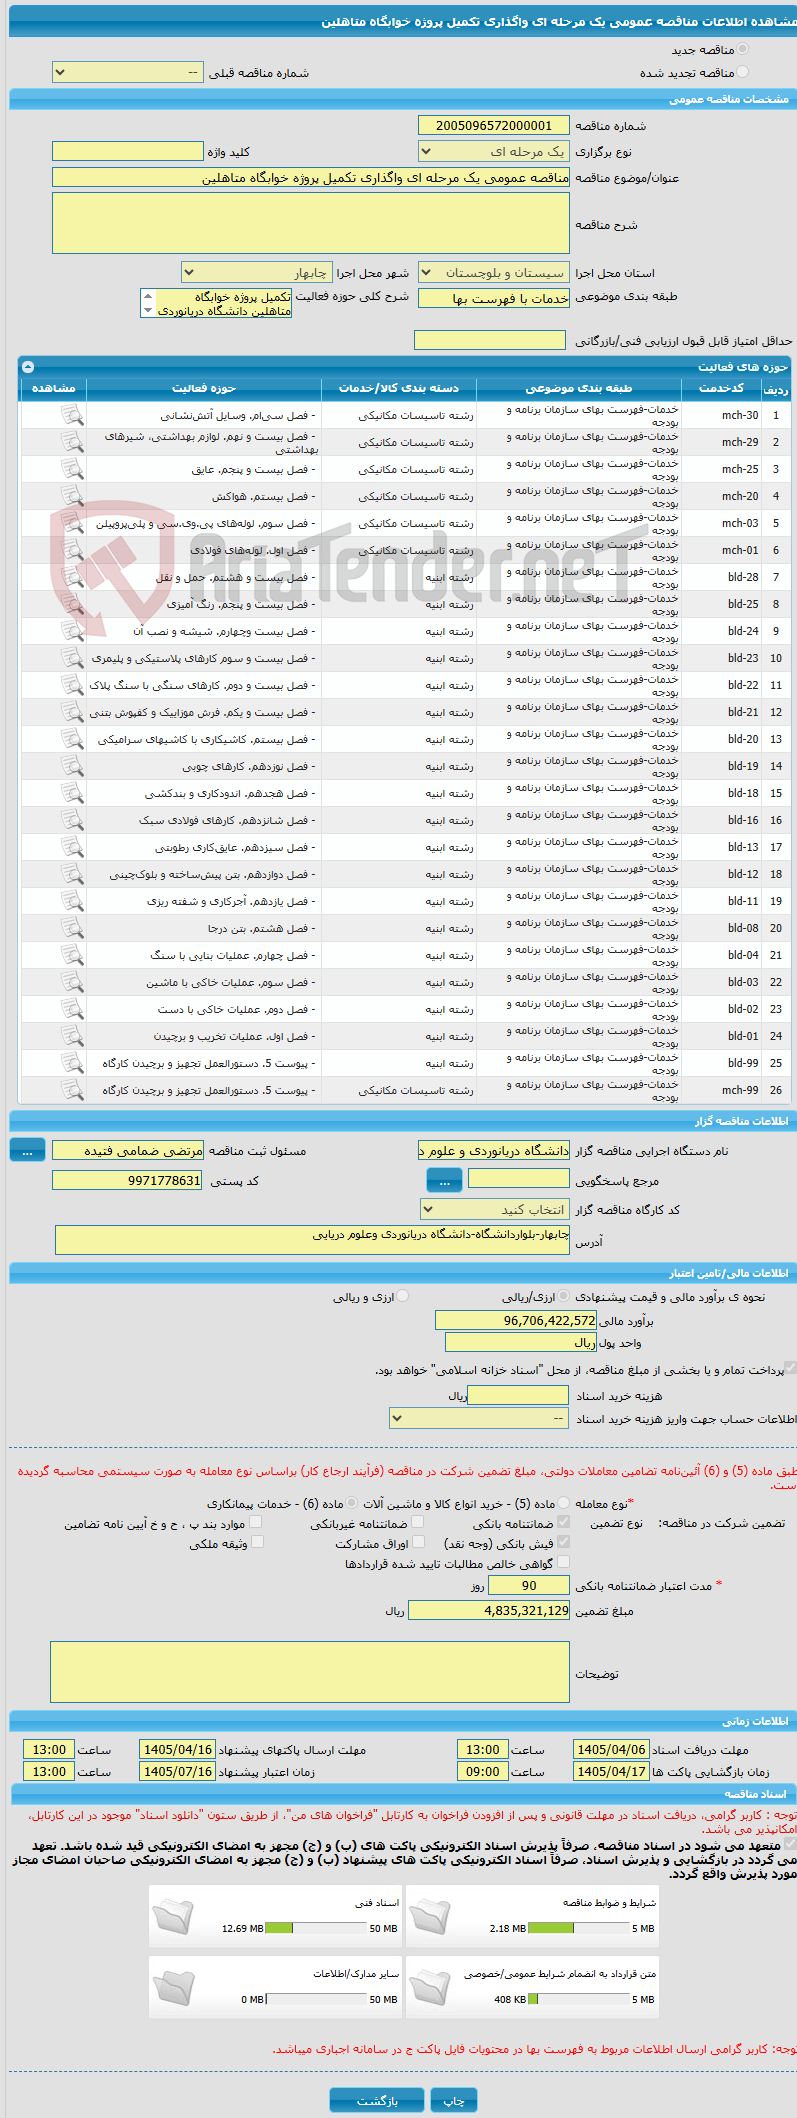Click the سایر مدارک/اطلاعات folder icon
This screenshot has height=2118, width=797.
click(x=173, y=1989)
